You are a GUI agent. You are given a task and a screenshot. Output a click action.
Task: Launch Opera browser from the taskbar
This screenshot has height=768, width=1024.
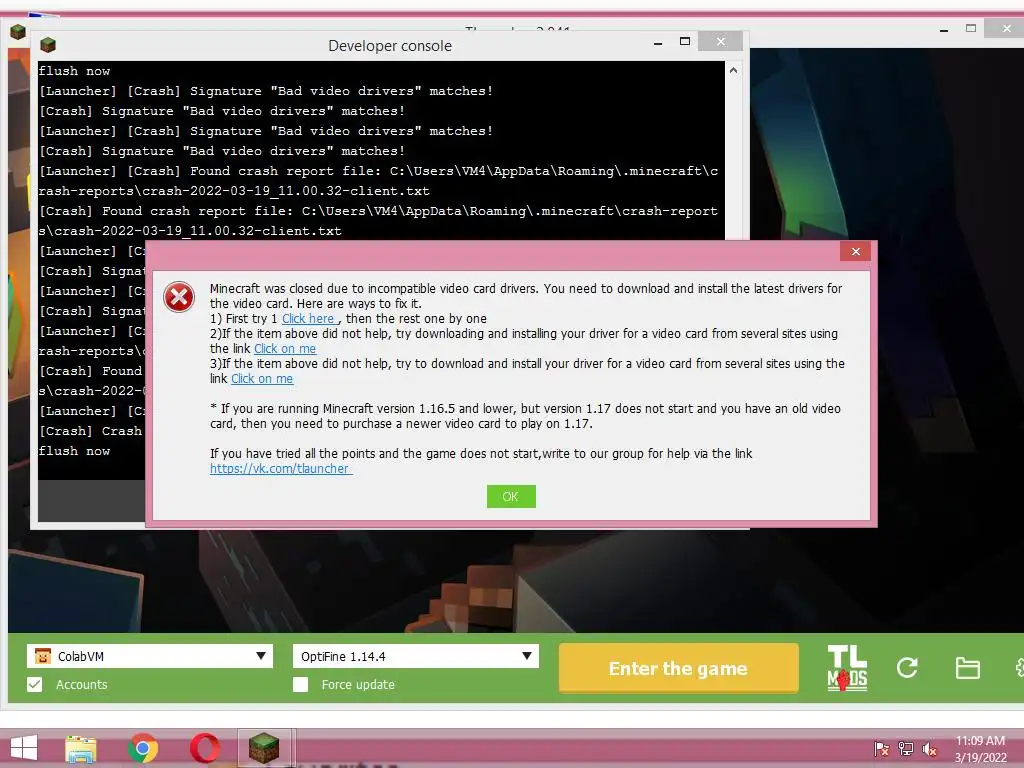tap(205, 748)
